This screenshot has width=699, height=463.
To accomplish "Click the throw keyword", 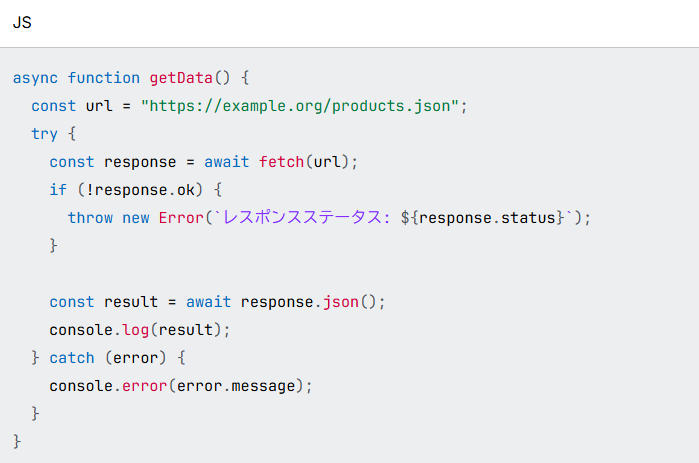I will point(90,218).
